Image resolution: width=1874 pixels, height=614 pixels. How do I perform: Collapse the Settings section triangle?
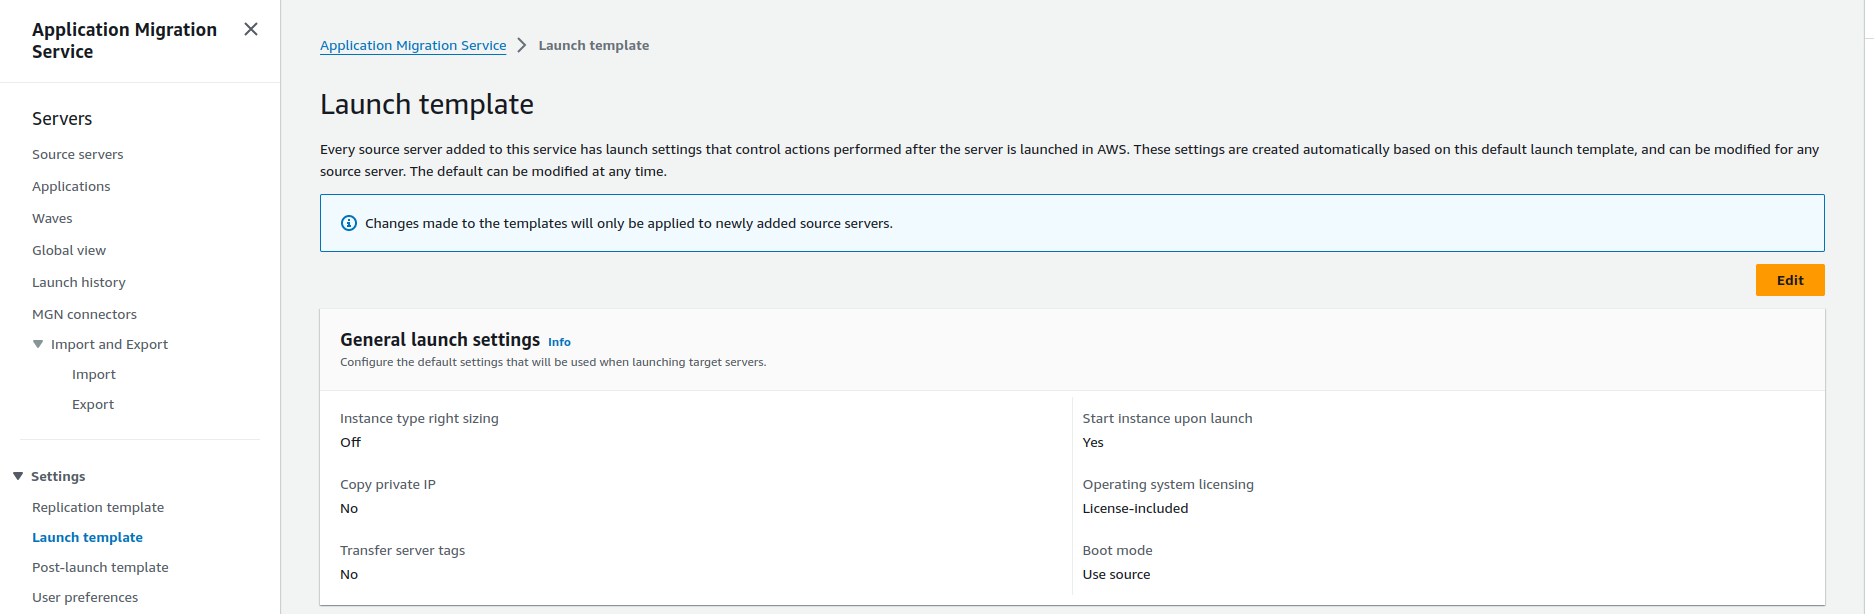pos(18,476)
